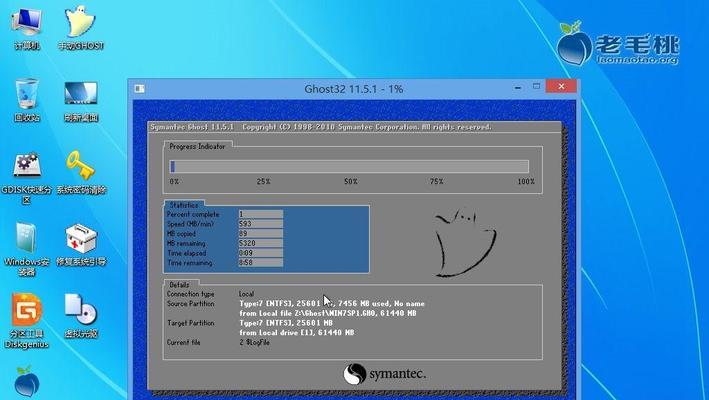
Task: Launch the 虚拟光驱 virtual drive icon
Action: tap(81, 316)
